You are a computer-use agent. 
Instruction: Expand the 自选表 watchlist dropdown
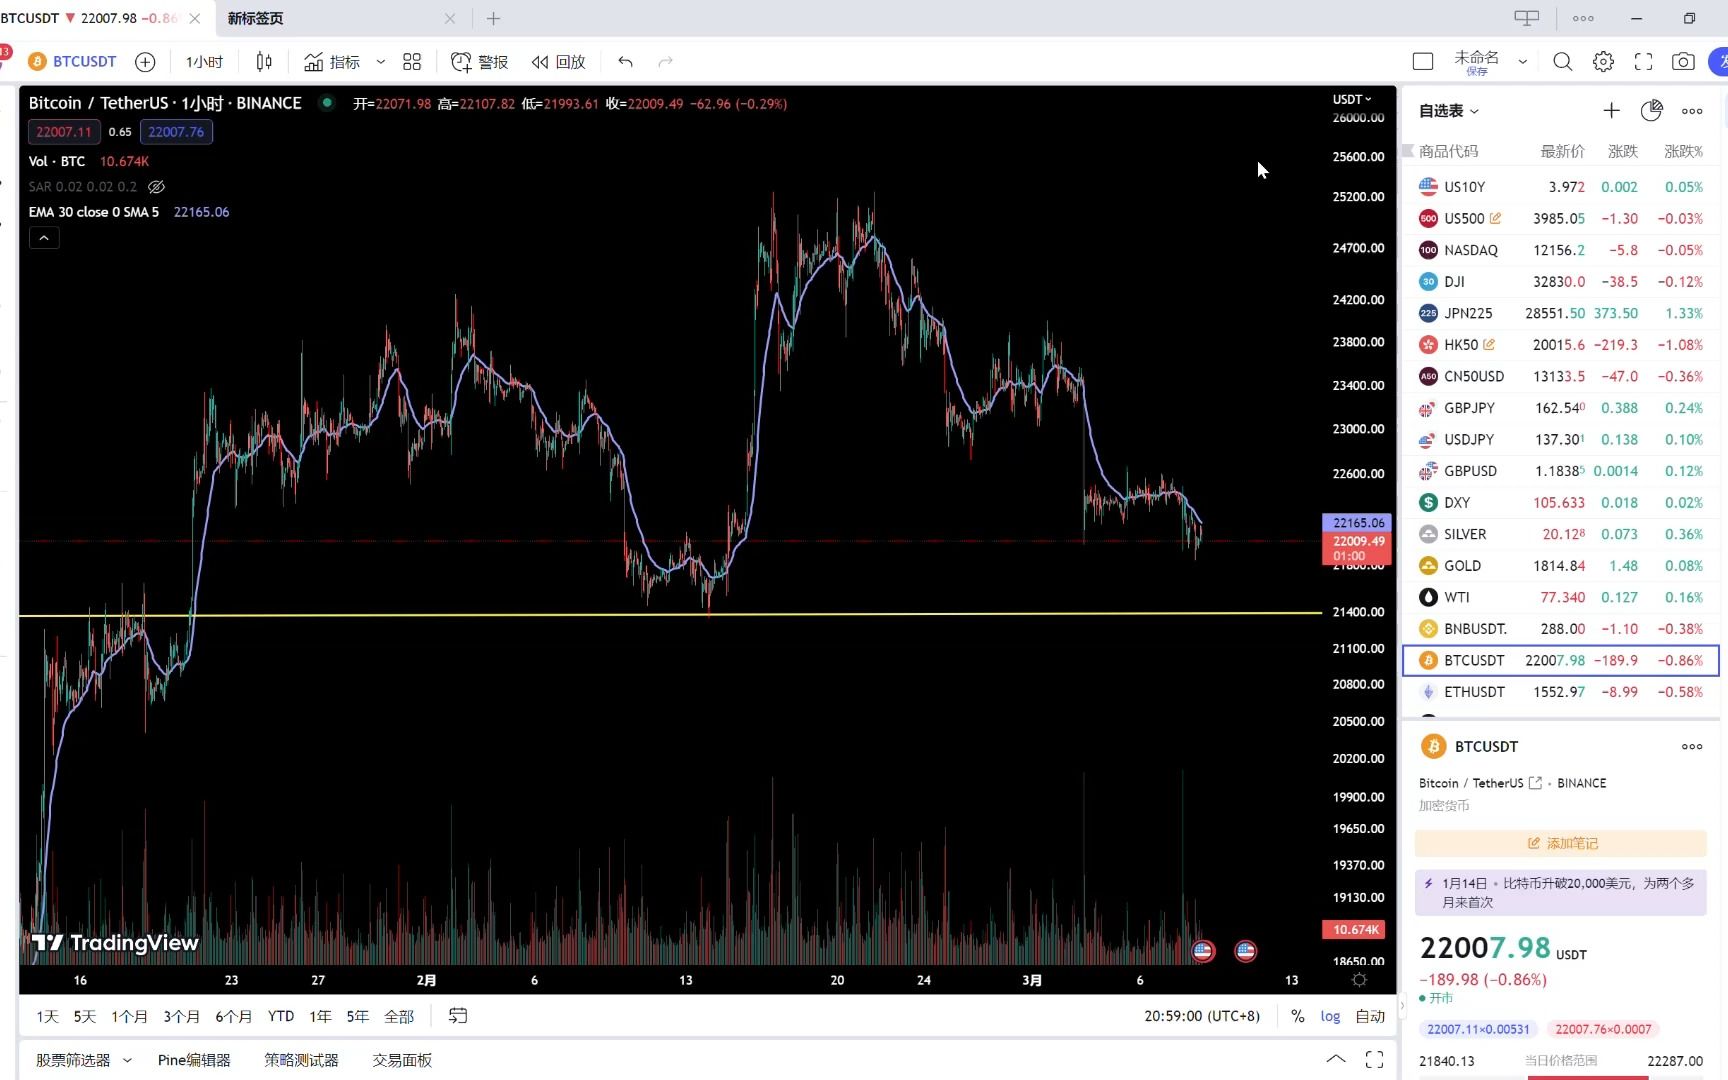click(1449, 111)
